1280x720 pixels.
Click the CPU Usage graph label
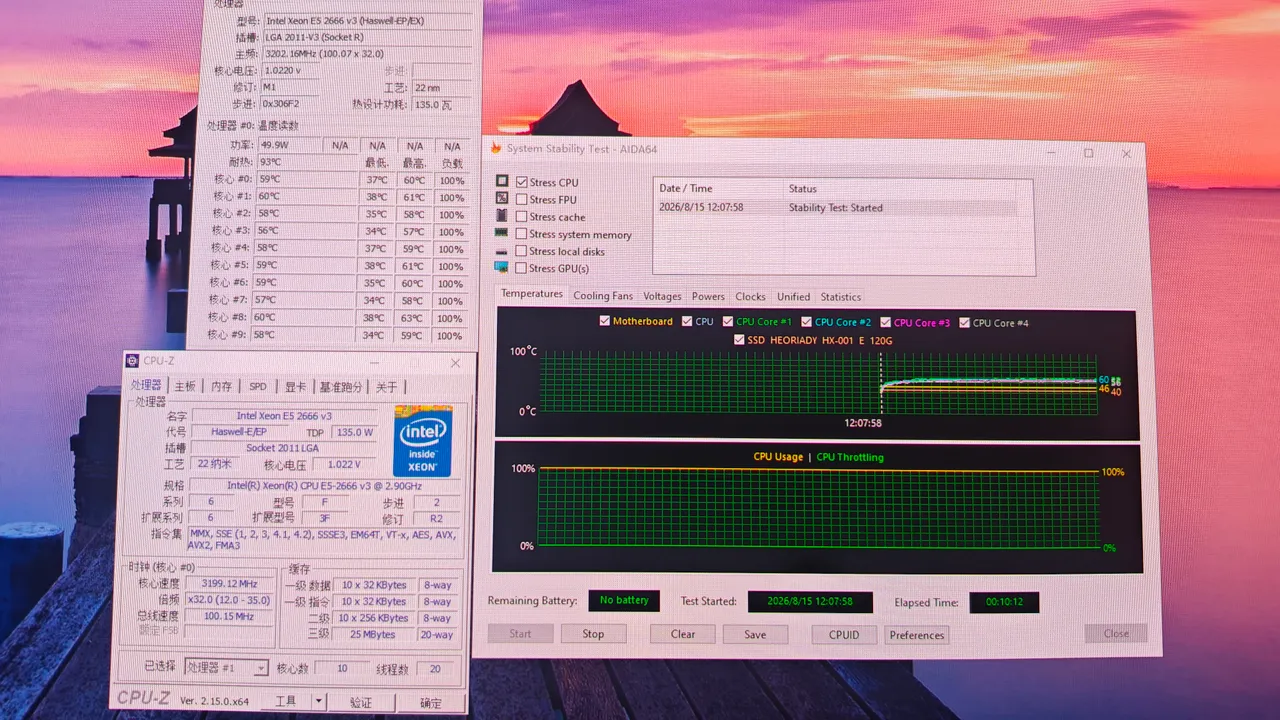(778, 457)
